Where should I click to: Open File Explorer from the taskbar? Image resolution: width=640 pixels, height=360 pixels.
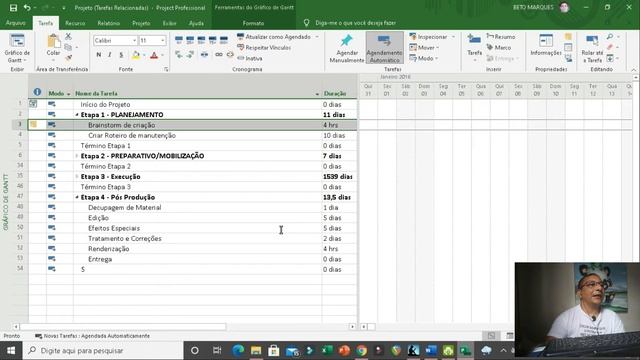point(256,350)
